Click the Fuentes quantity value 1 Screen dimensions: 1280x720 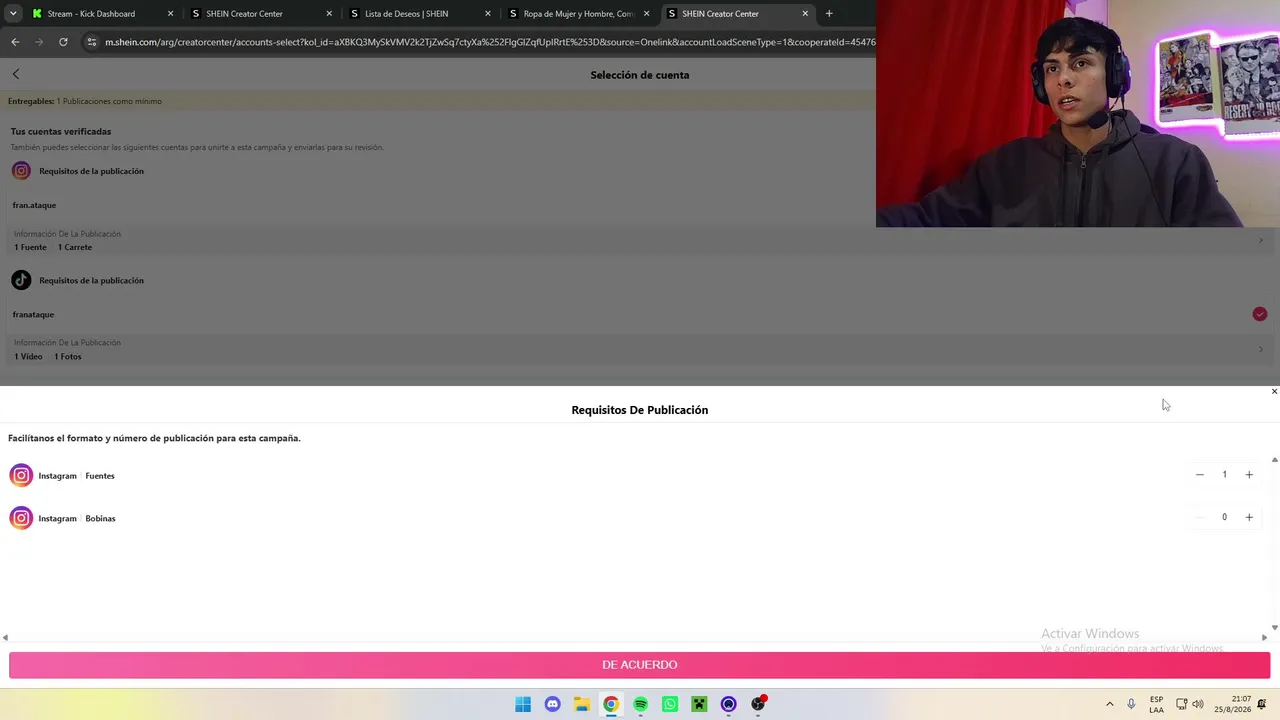point(1224,475)
